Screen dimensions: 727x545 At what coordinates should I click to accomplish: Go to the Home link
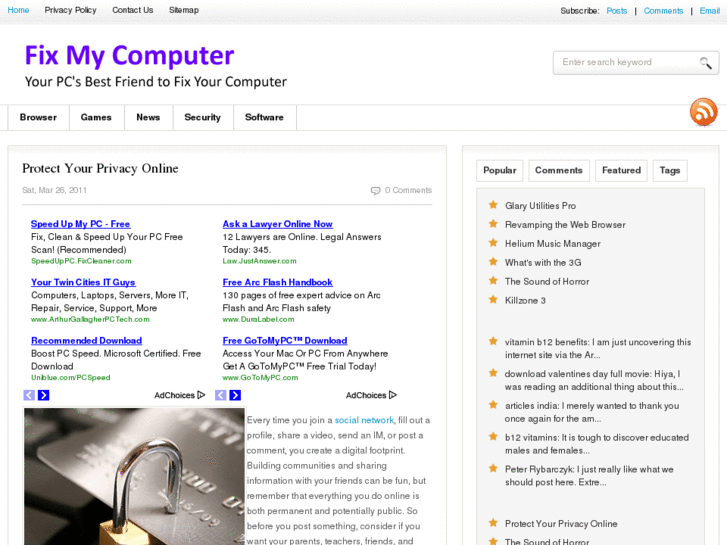(18, 10)
